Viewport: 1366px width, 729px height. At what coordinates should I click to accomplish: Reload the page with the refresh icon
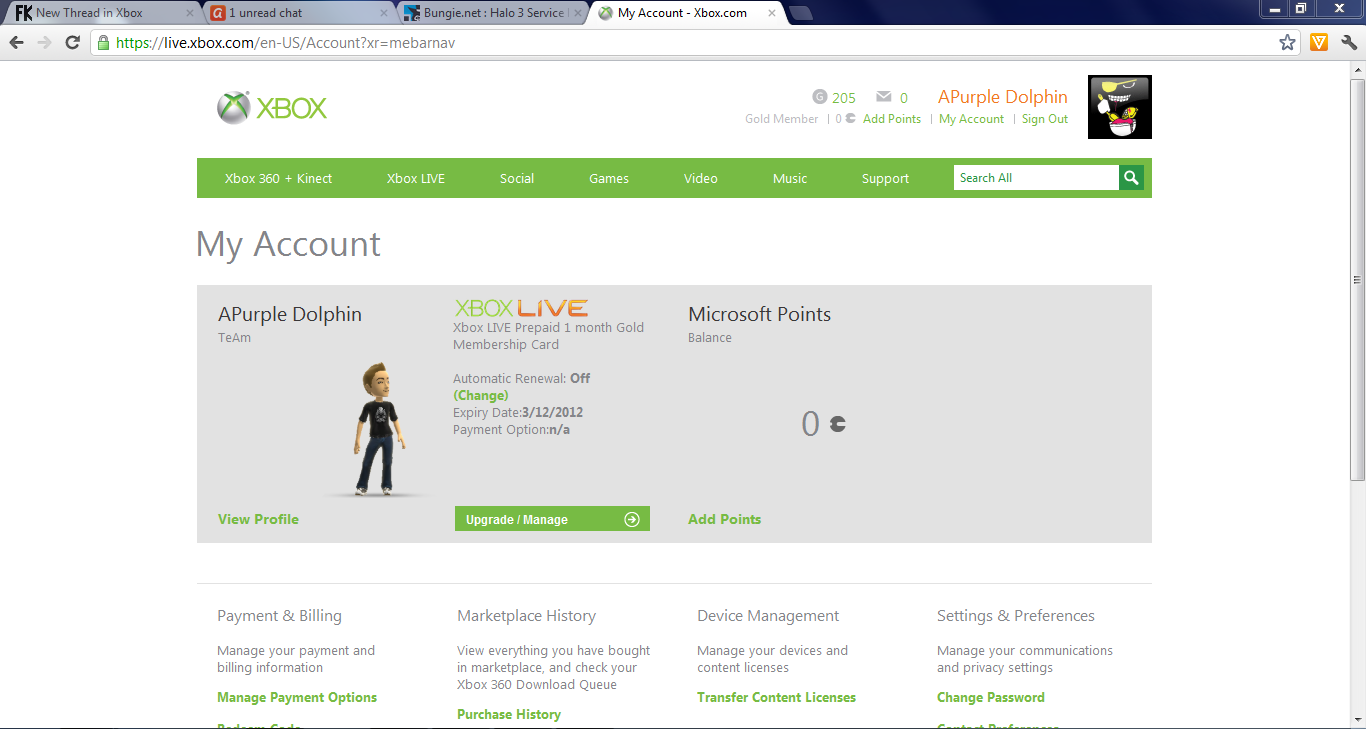click(x=72, y=43)
